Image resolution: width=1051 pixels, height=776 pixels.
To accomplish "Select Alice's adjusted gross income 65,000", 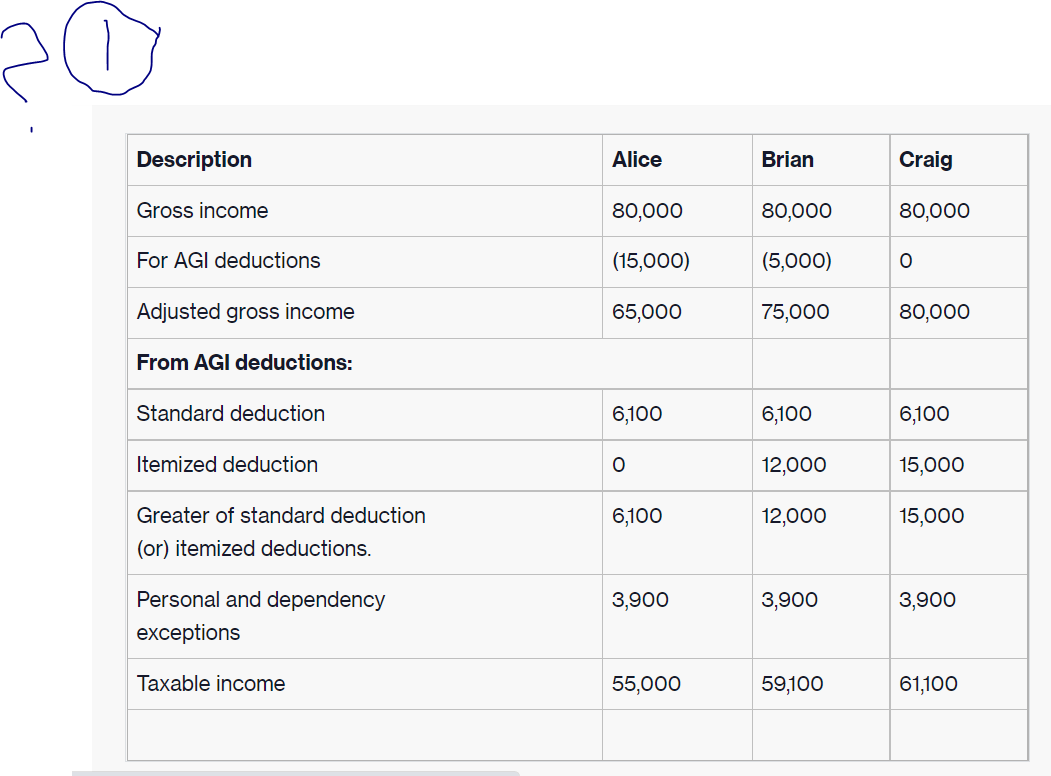I will click(647, 312).
